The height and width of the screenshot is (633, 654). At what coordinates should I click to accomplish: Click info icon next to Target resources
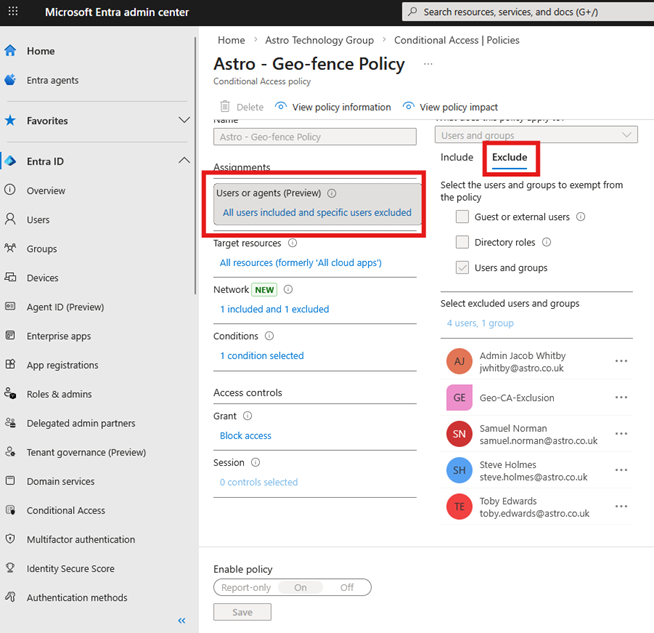tap(293, 243)
